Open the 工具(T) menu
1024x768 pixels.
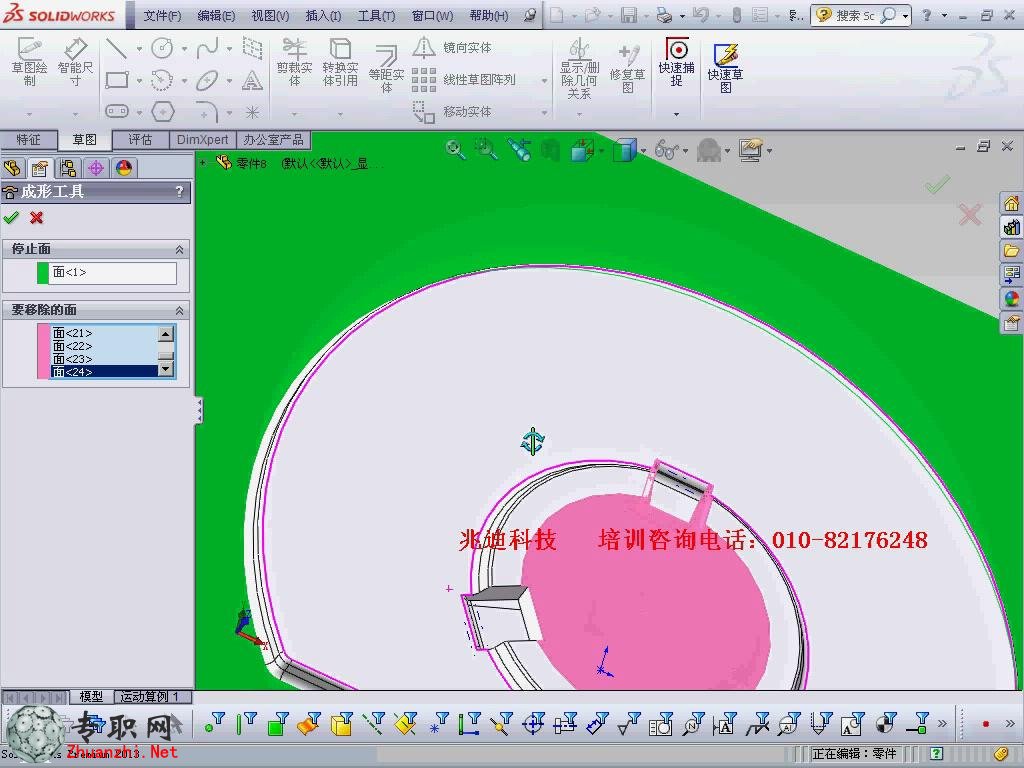376,15
